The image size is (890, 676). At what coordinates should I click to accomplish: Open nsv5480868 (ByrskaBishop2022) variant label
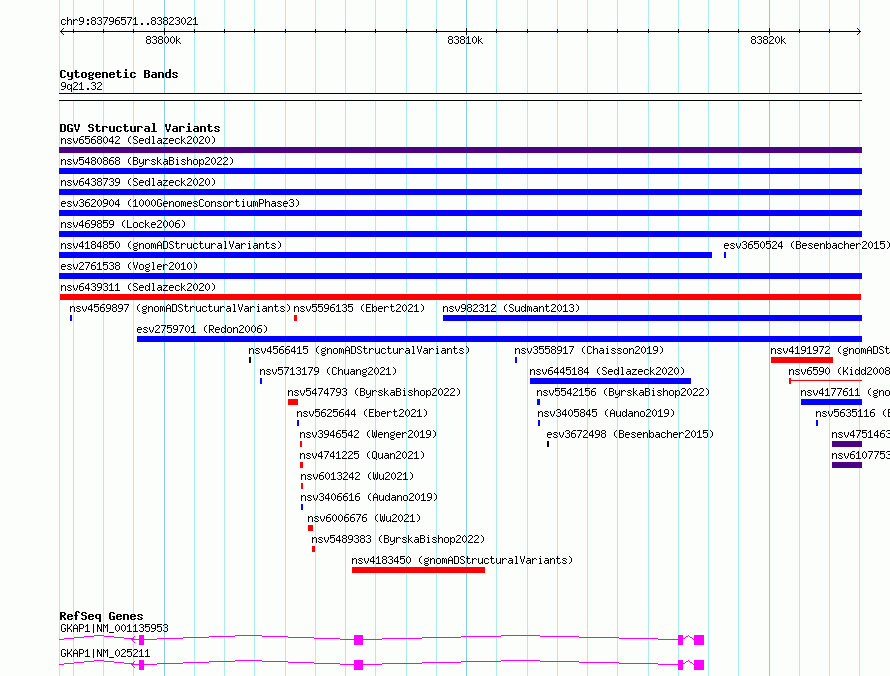pos(147,161)
